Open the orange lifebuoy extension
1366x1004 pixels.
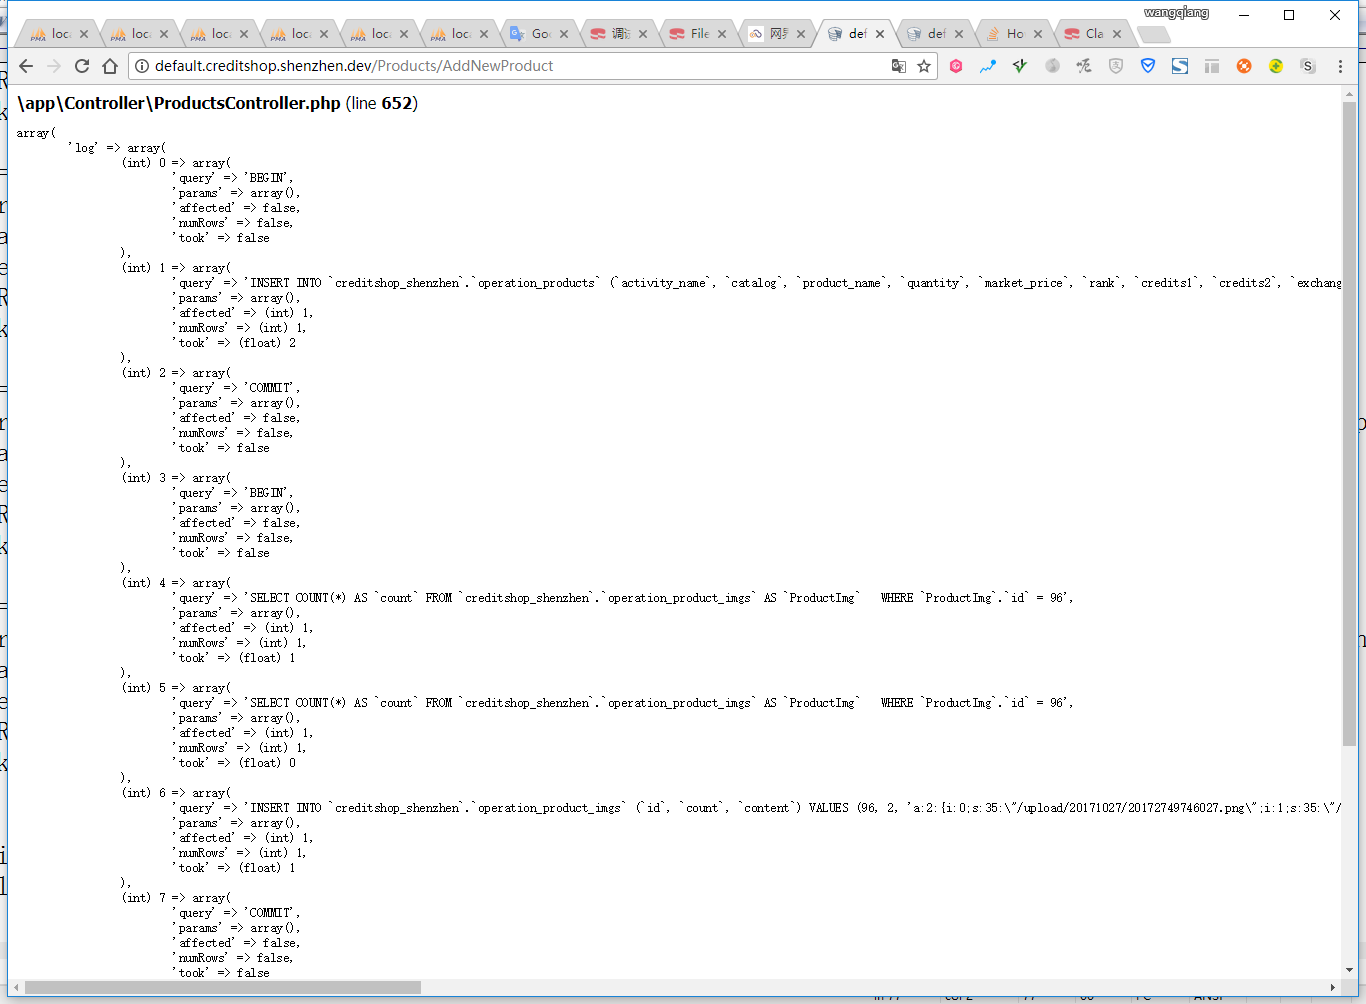tap(1244, 66)
